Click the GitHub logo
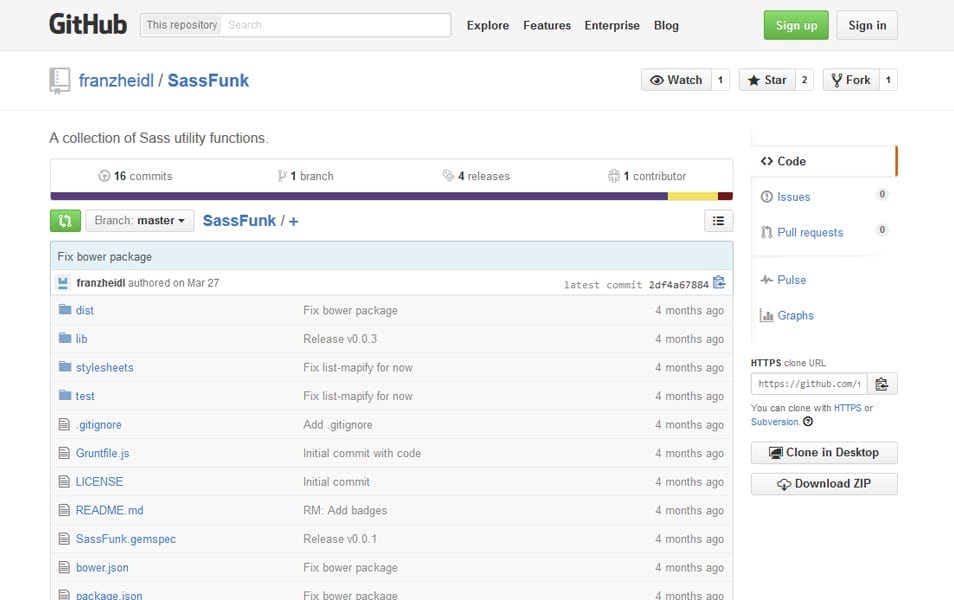The image size is (954, 600). pyautogui.click(x=87, y=24)
